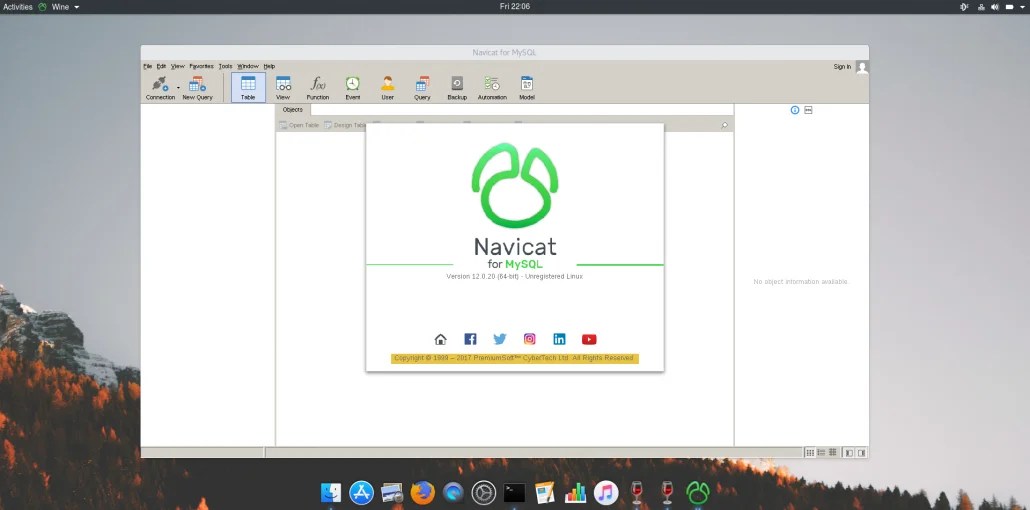The image size is (1030, 510).
Task: Open a New Query from toolbar
Action: (197, 87)
